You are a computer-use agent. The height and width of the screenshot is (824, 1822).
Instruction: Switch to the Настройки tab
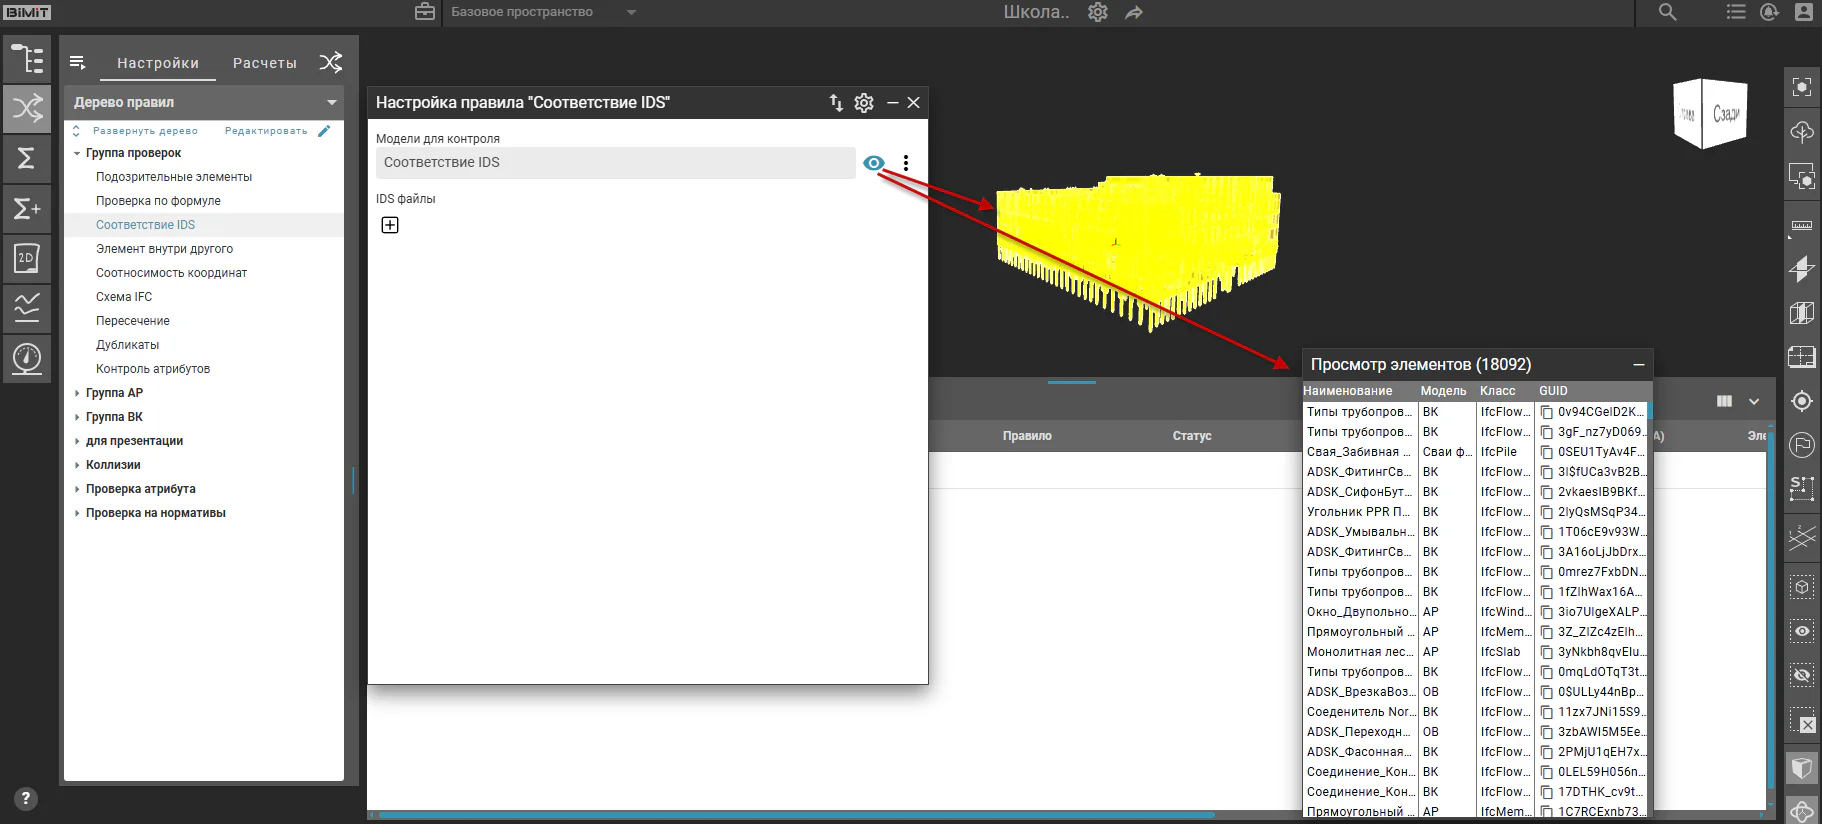click(x=158, y=63)
